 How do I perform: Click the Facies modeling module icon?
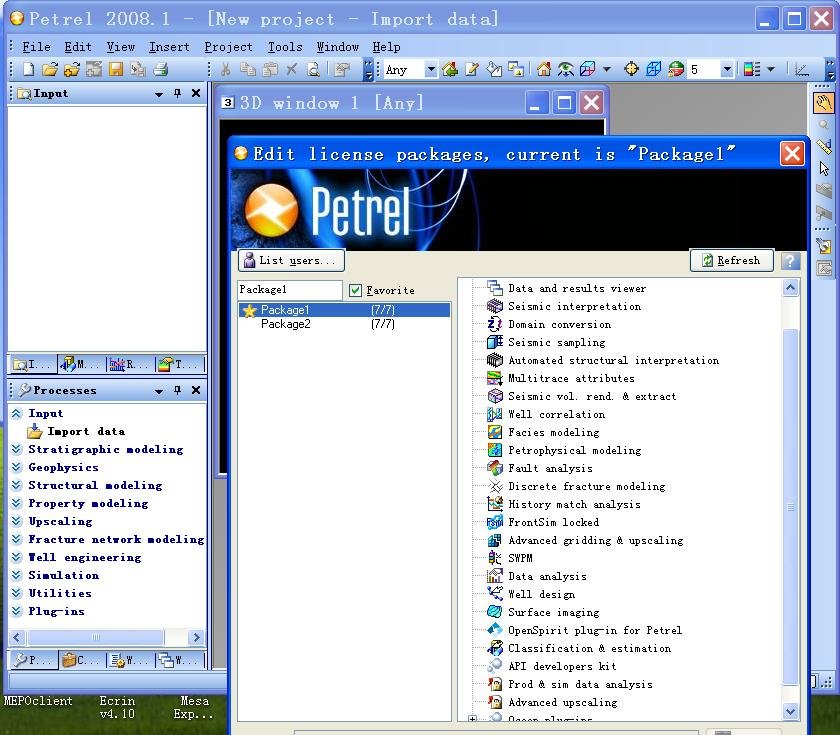click(x=494, y=432)
